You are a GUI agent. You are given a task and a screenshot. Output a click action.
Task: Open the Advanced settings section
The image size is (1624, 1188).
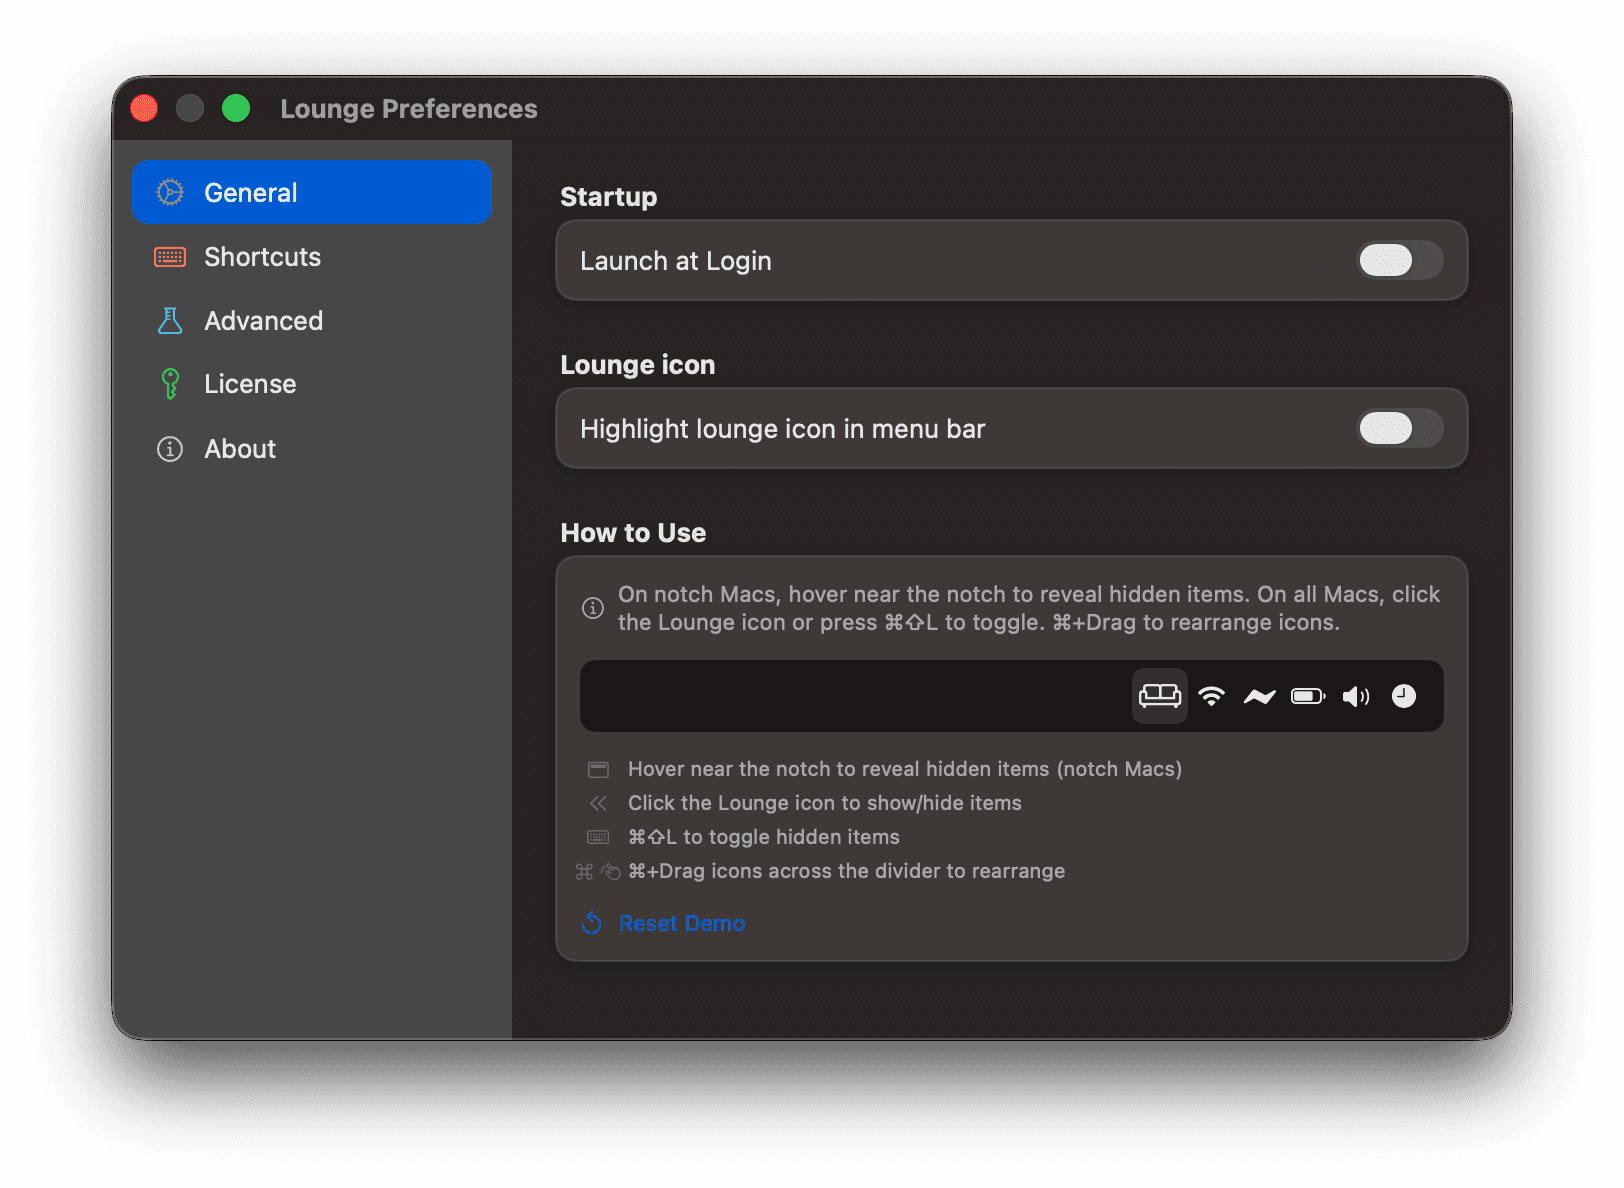tap(263, 321)
